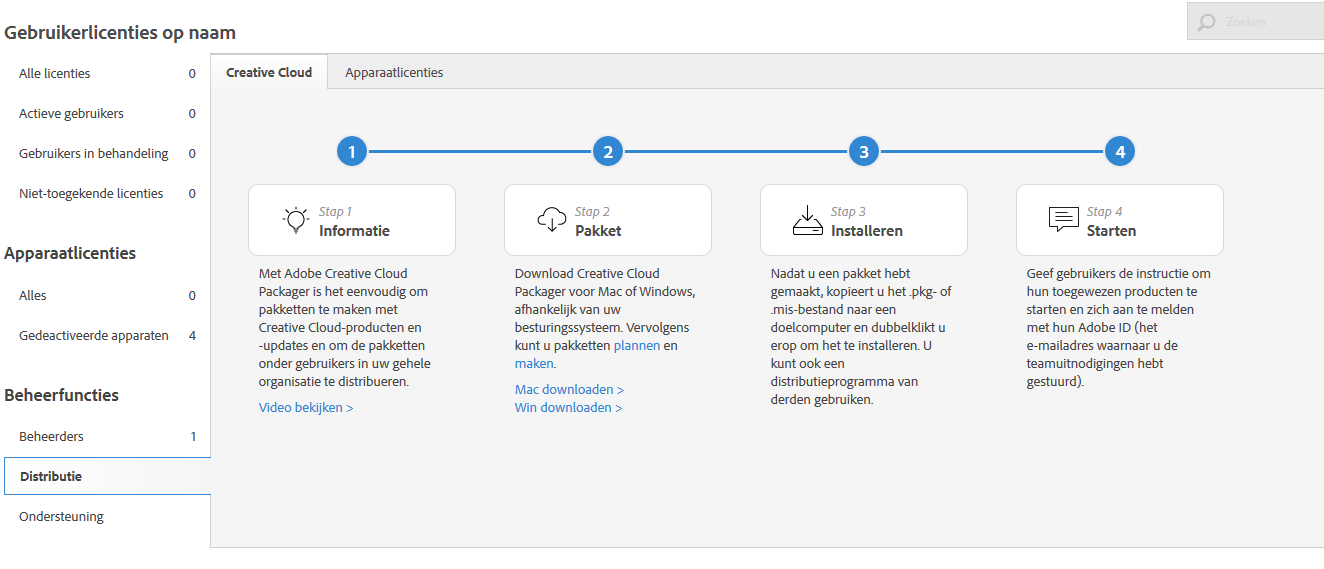Viewport: 1324px width, 569px height.
Task: Switch to the Apparaatlicenties tab
Action: click(394, 72)
